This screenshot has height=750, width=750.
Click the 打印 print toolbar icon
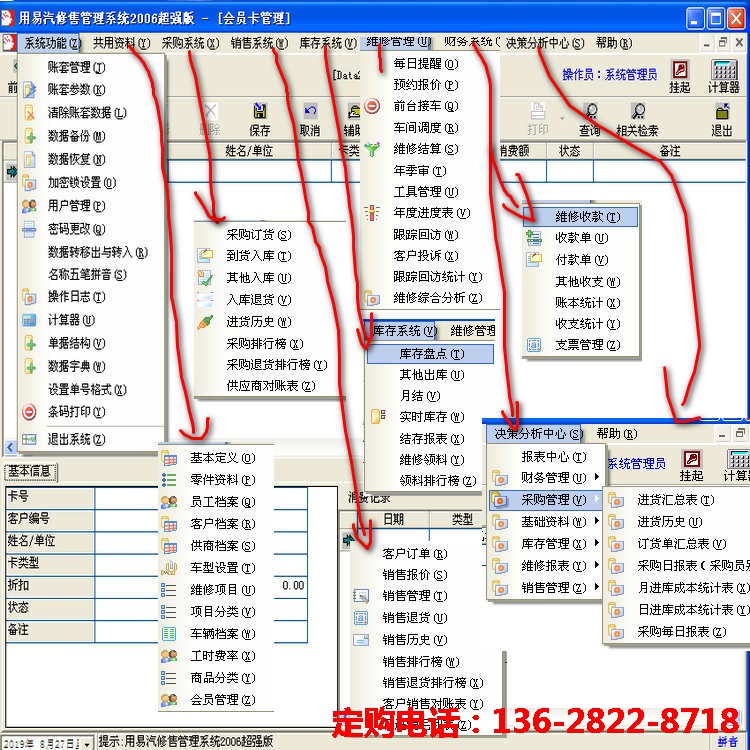coord(538,119)
